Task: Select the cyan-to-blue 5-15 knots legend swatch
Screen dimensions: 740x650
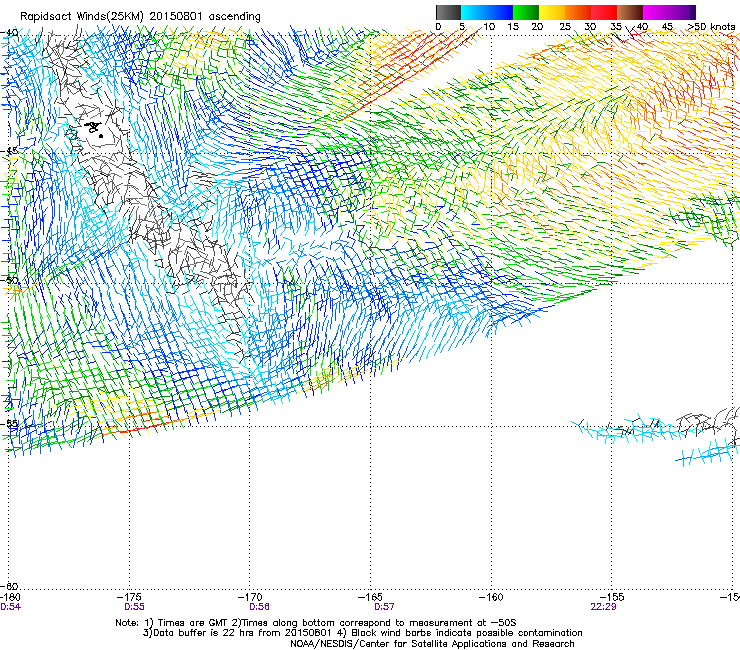Action: [x=487, y=12]
